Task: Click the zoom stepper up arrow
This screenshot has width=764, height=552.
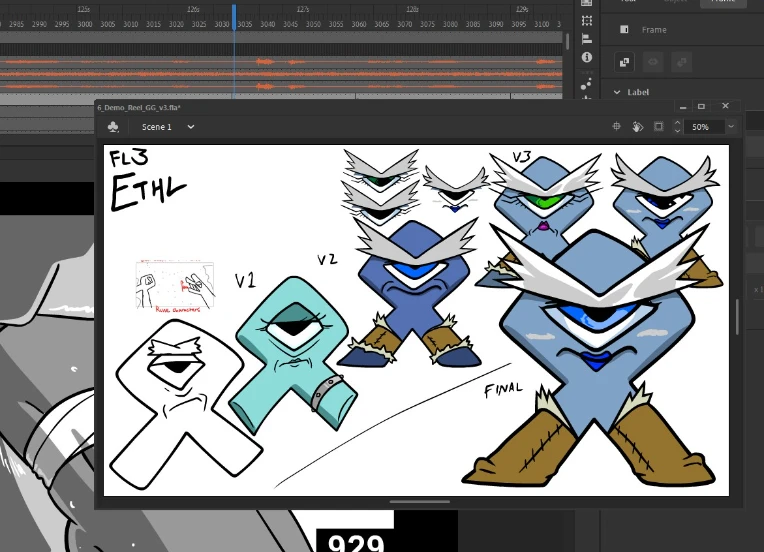Action: 677,123
